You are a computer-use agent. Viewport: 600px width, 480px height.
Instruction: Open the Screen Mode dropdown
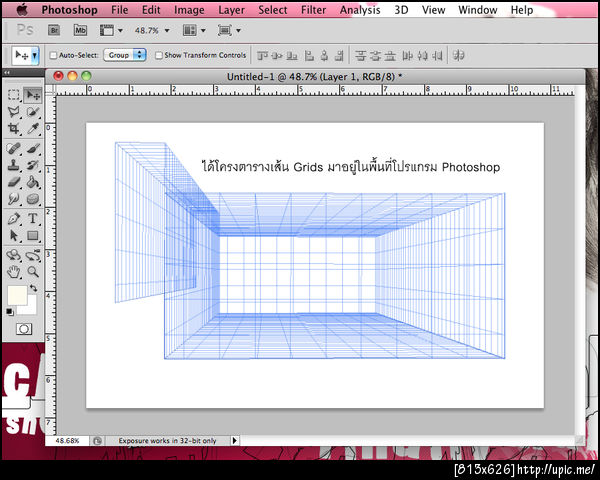pyautogui.click(x=229, y=30)
